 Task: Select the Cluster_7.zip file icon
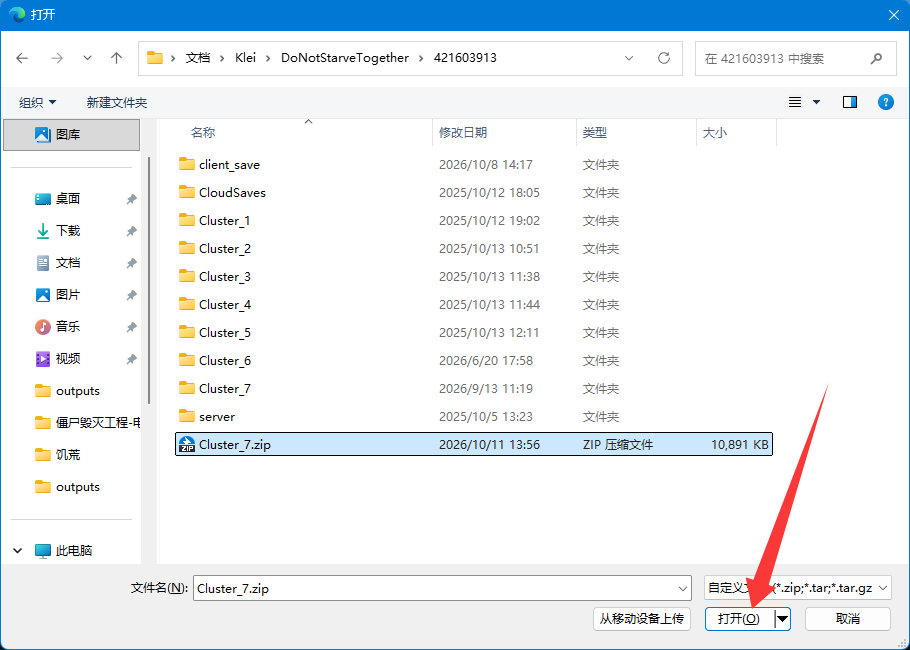[187, 445]
